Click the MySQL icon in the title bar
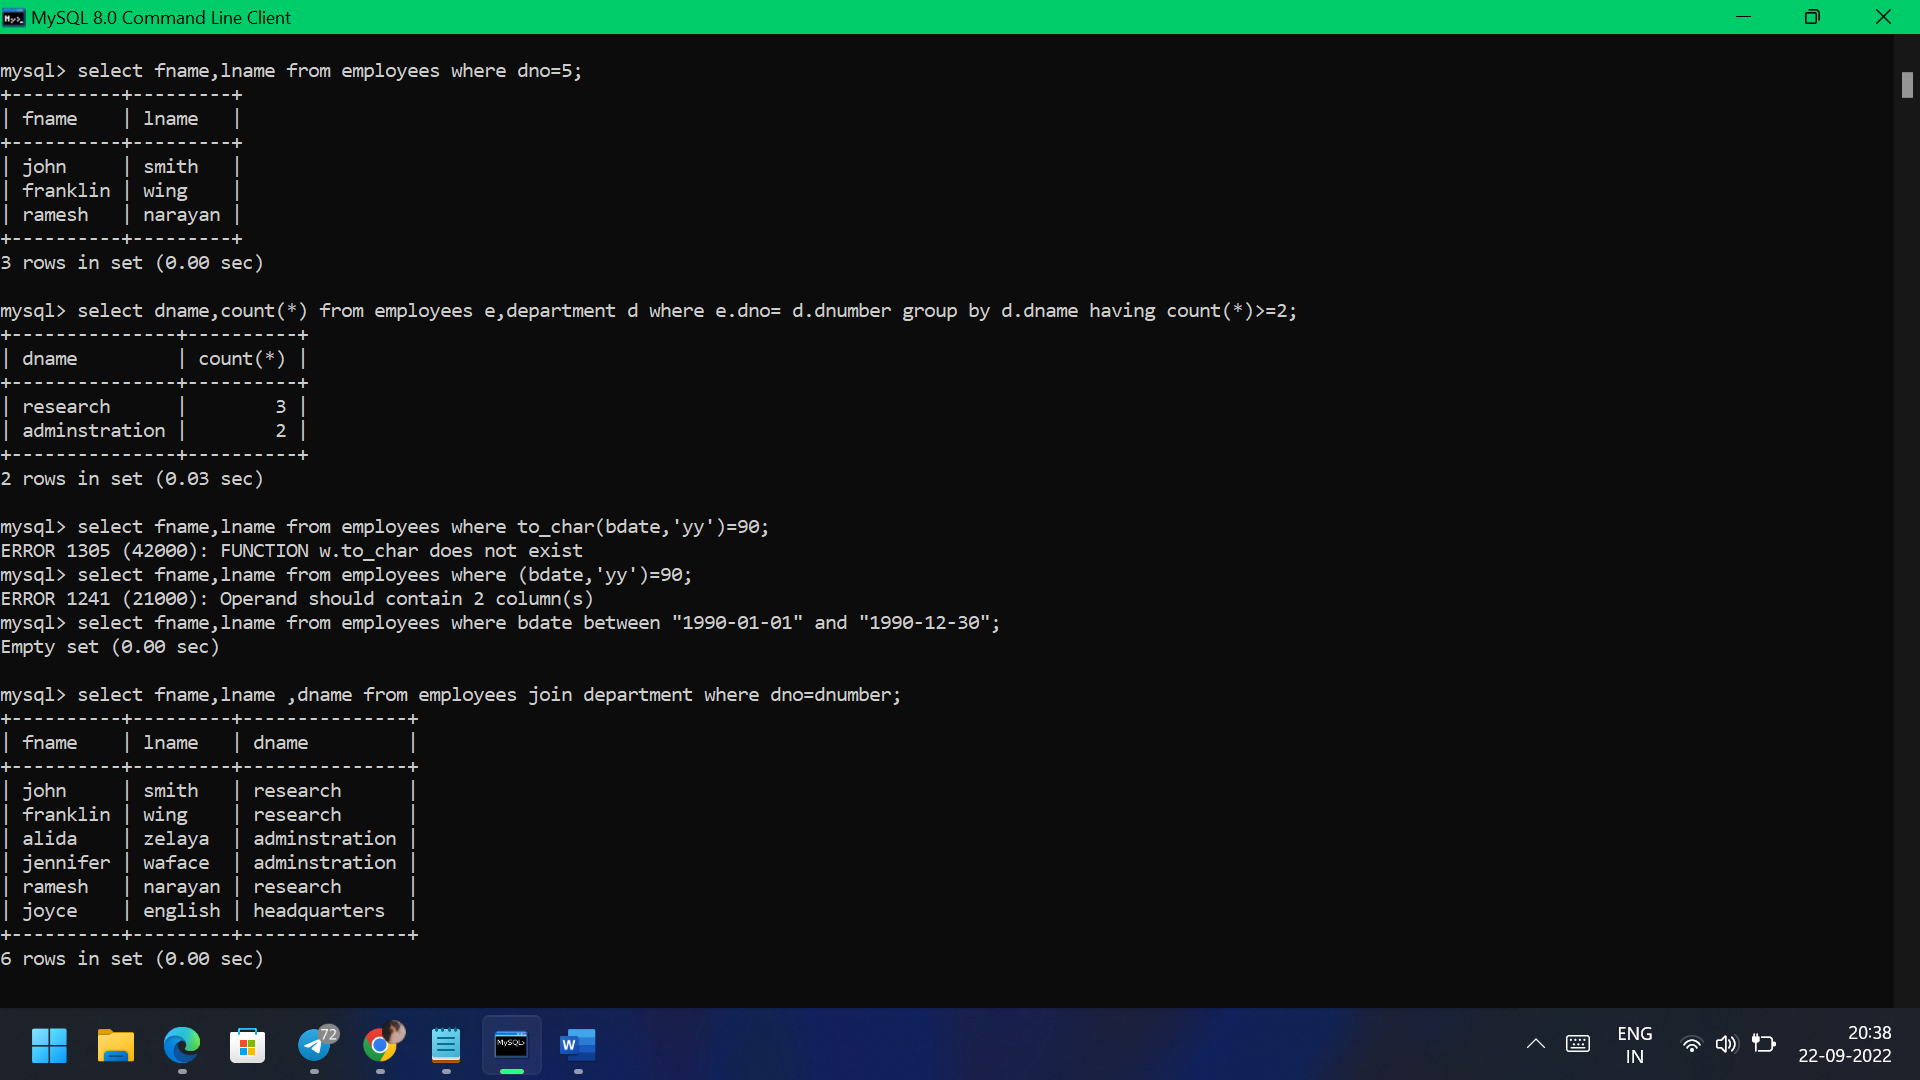1920x1080 pixels. [x=14, y=17]
